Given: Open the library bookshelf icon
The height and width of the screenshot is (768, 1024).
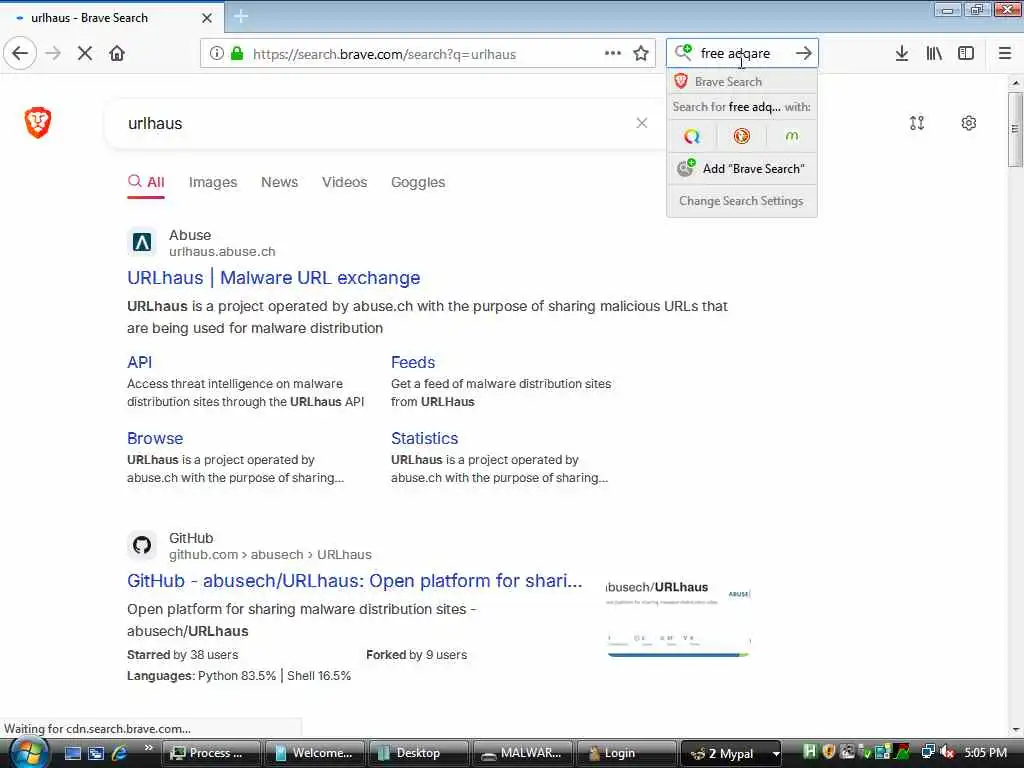Looking at the screenshot, I should tap(934, 54).
